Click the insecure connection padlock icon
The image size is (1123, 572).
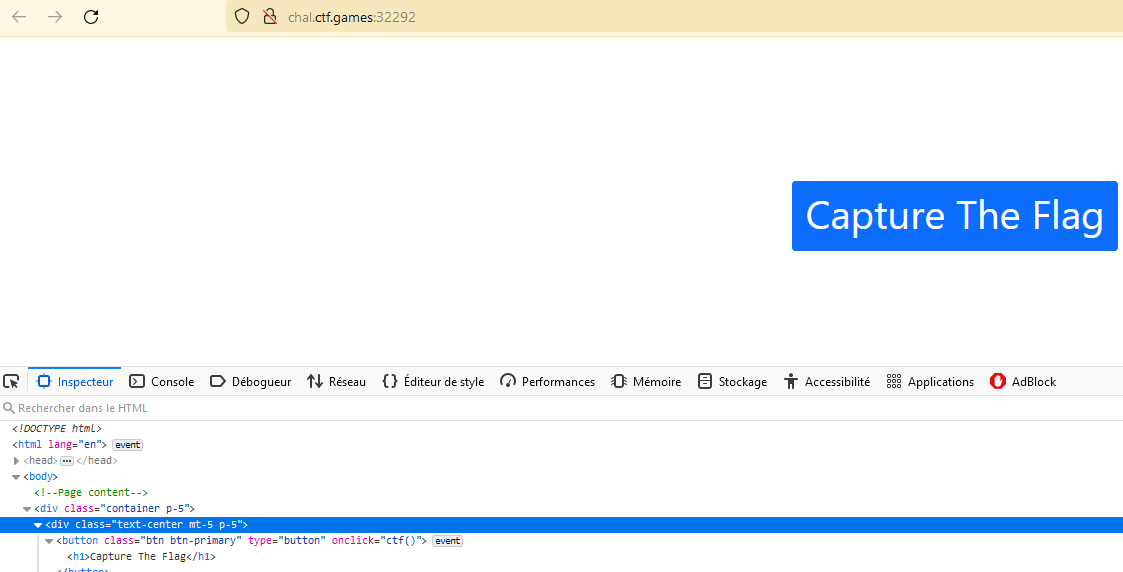[268, 17]
